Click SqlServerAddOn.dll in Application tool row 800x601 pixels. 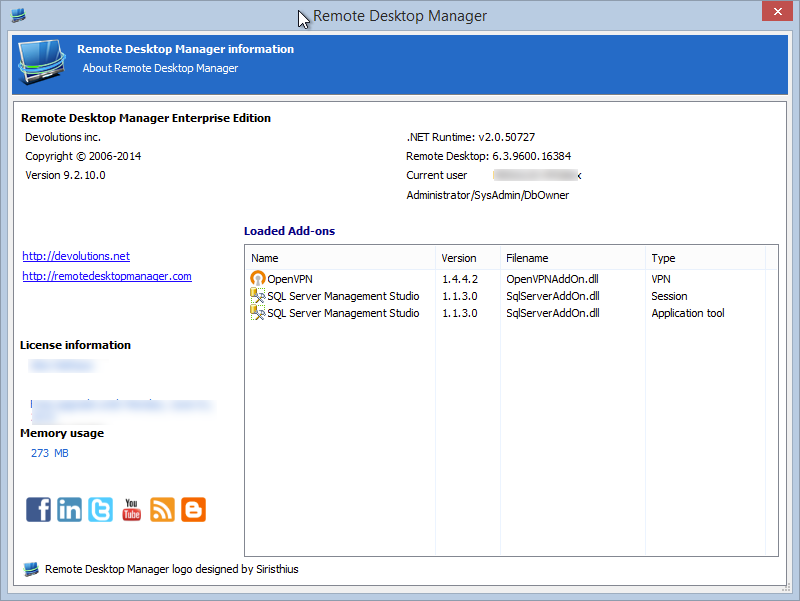[x=553, y=313]
